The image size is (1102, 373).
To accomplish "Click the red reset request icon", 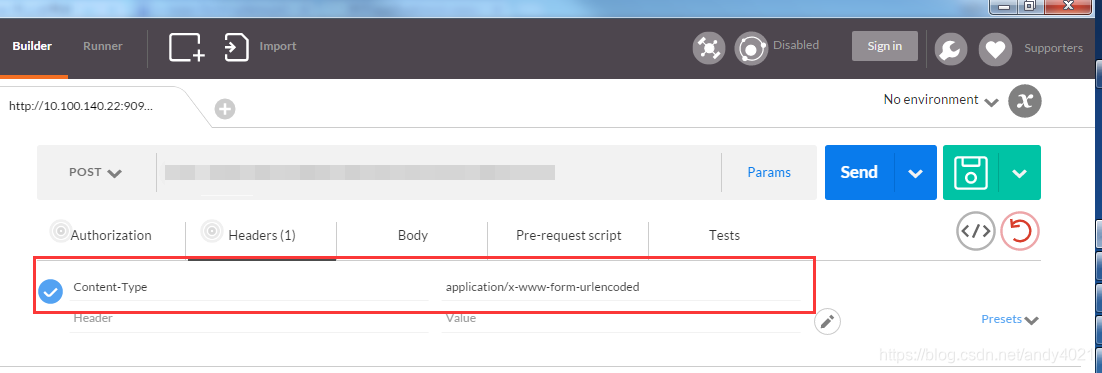I will [1020, 231].
